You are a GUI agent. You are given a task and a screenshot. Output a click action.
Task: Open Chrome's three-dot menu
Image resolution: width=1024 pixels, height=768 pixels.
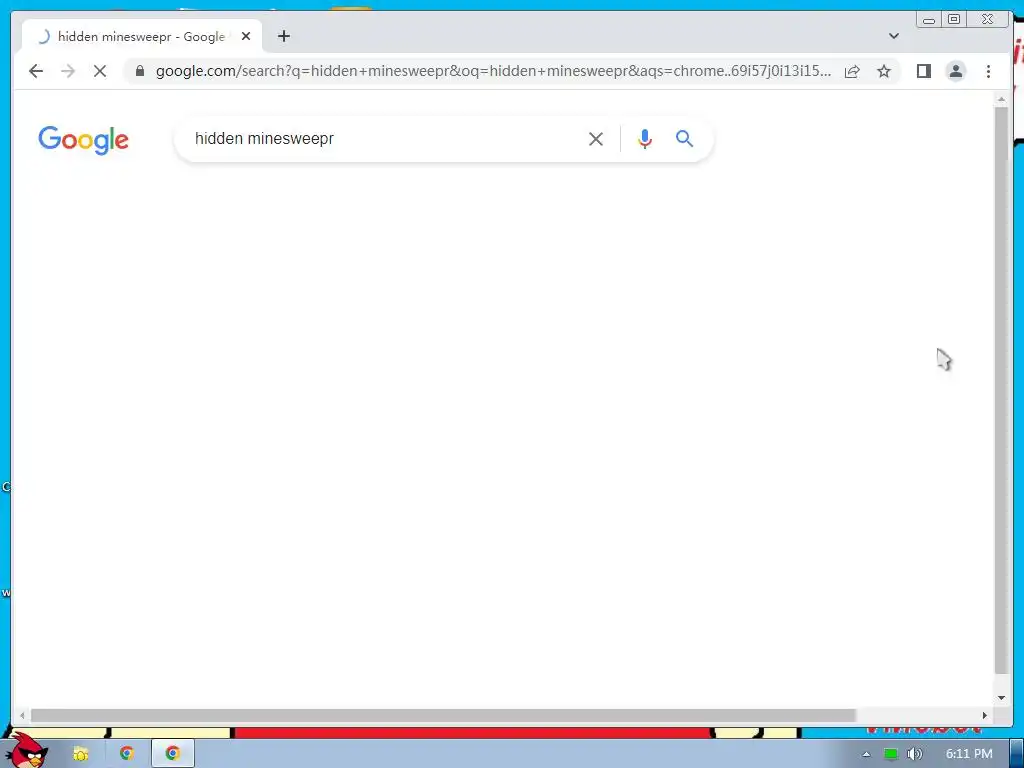pyautogui.click(x=988, y=71)
